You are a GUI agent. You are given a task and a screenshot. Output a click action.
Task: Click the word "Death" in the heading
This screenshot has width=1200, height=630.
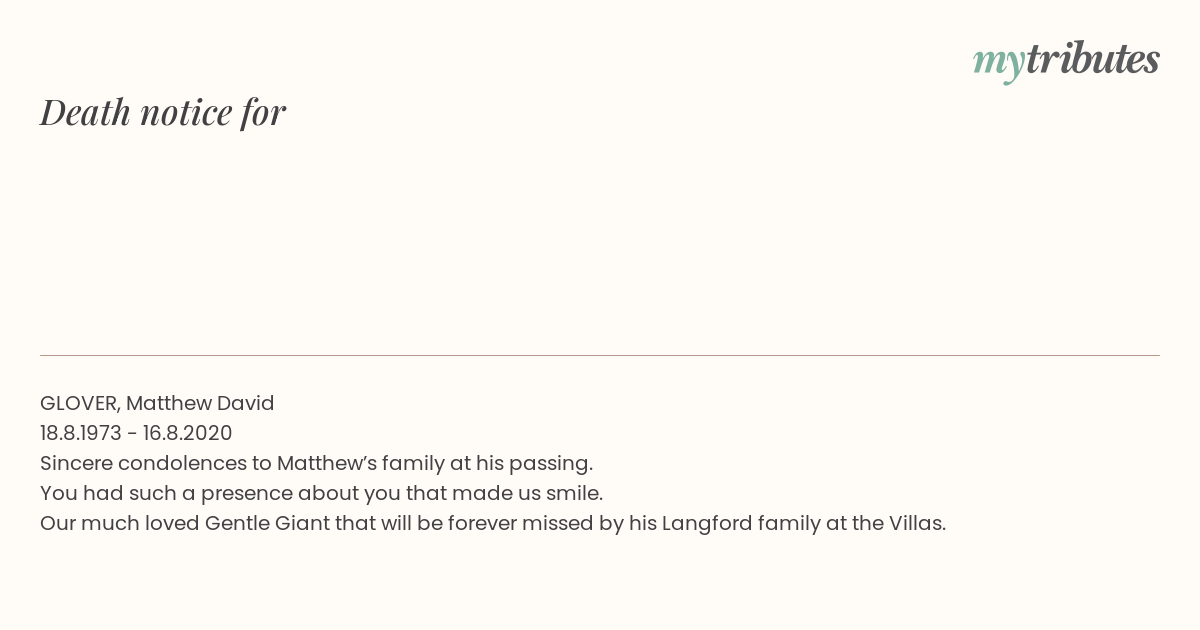coord(86,112)
